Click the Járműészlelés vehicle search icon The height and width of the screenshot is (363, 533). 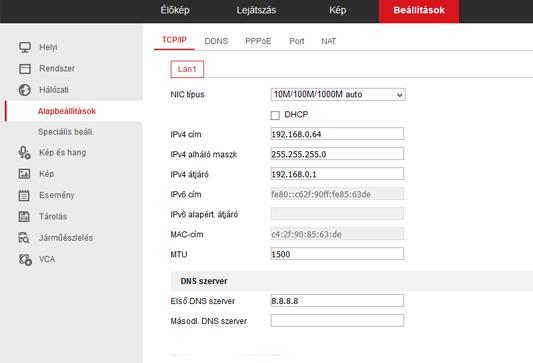pos(24,238)
